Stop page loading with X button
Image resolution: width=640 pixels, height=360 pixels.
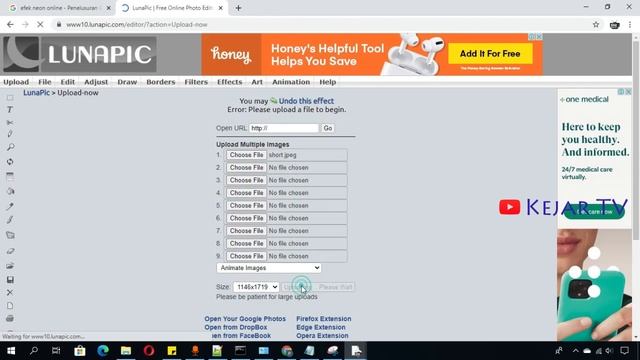40,24
